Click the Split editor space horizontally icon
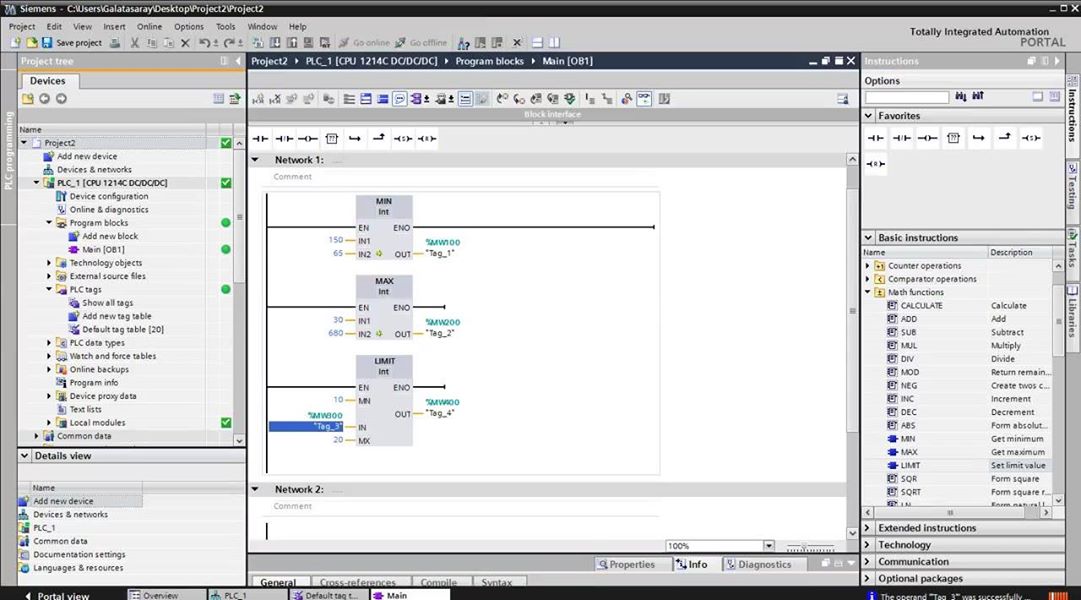 [x=537, y=43]
